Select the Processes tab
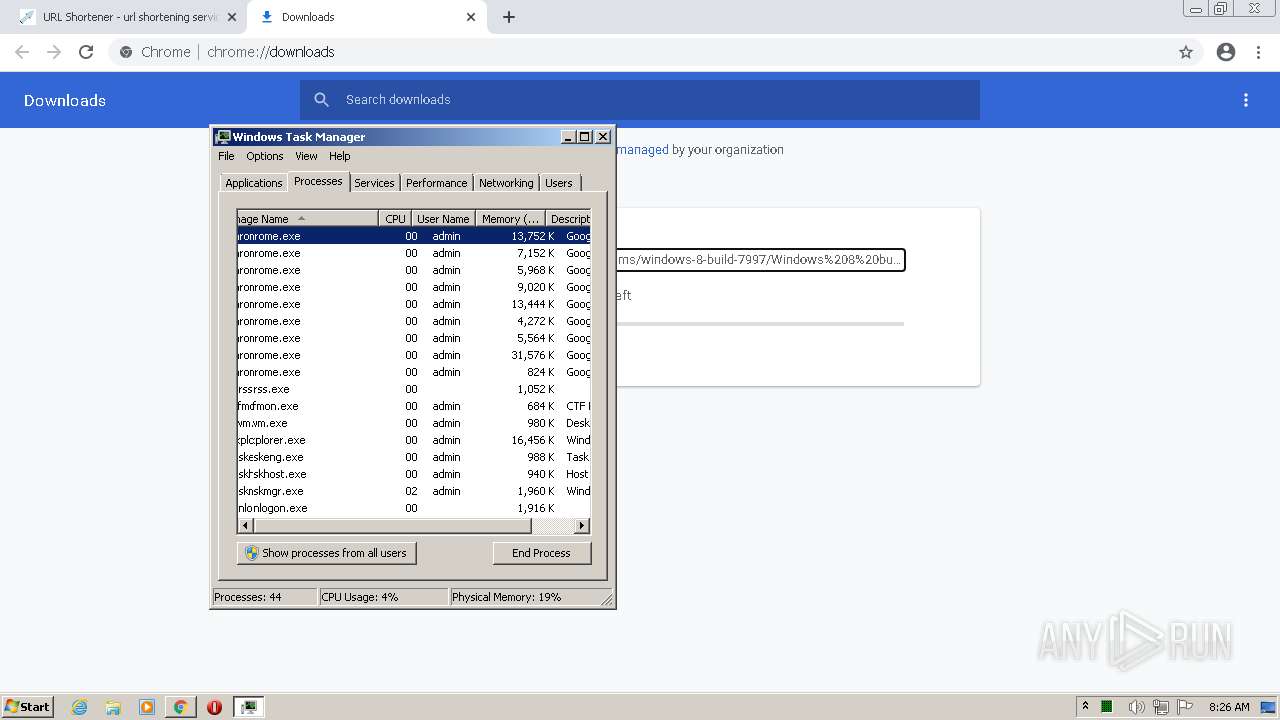The height and width of the screenshot is (720, 1280). coord(318,181)
